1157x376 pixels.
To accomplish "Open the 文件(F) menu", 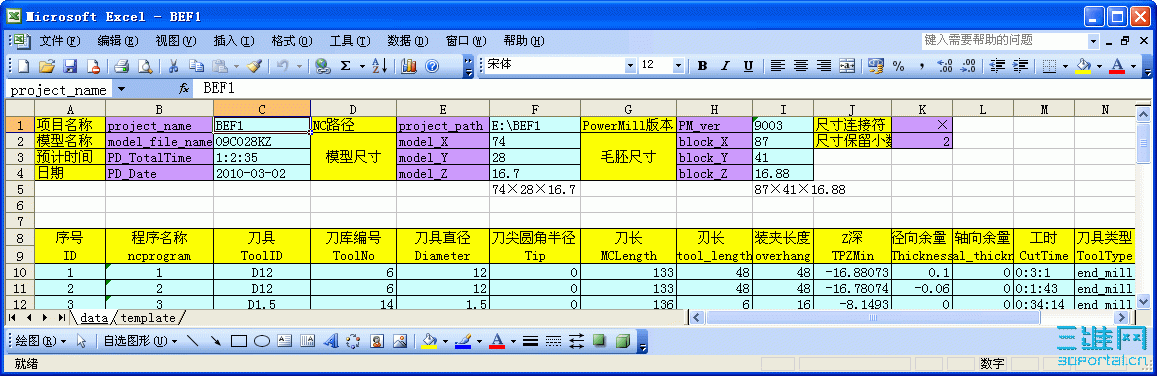I will (x=60, y=41).
